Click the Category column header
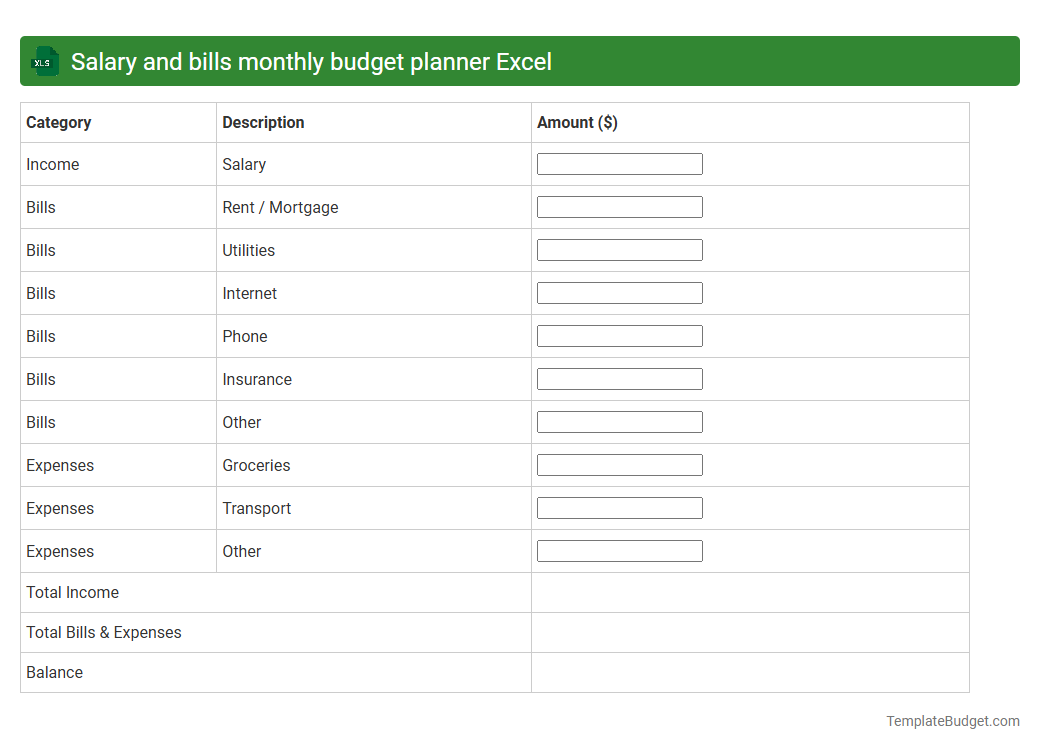The height and width of the screenshot is (750, 1040). pyautogui.click(x=59, y=122)
